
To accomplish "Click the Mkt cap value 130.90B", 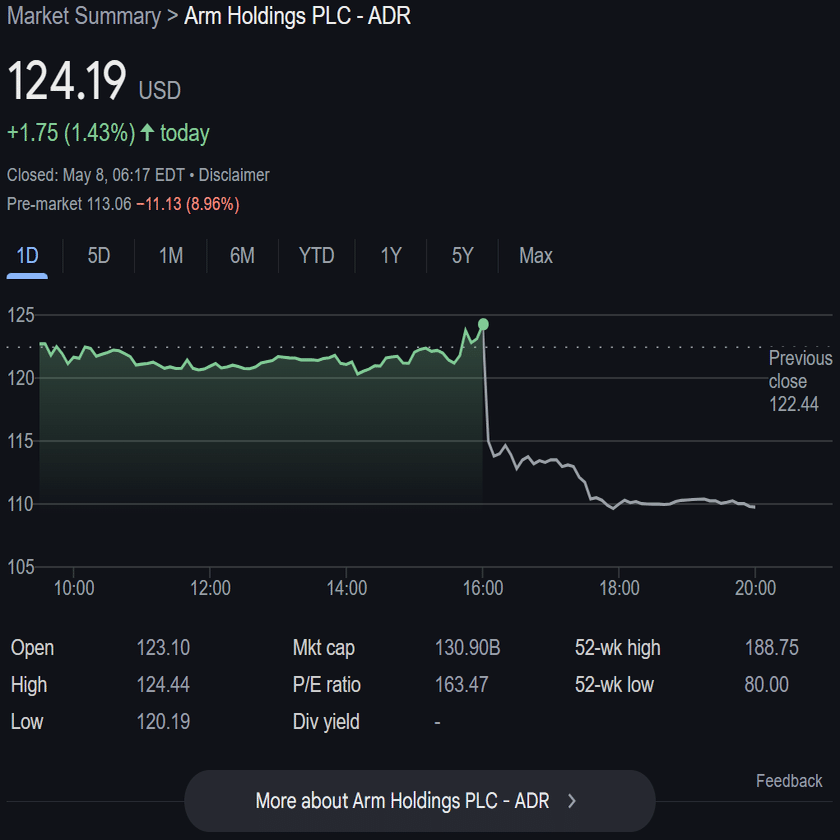I will 465,648.
